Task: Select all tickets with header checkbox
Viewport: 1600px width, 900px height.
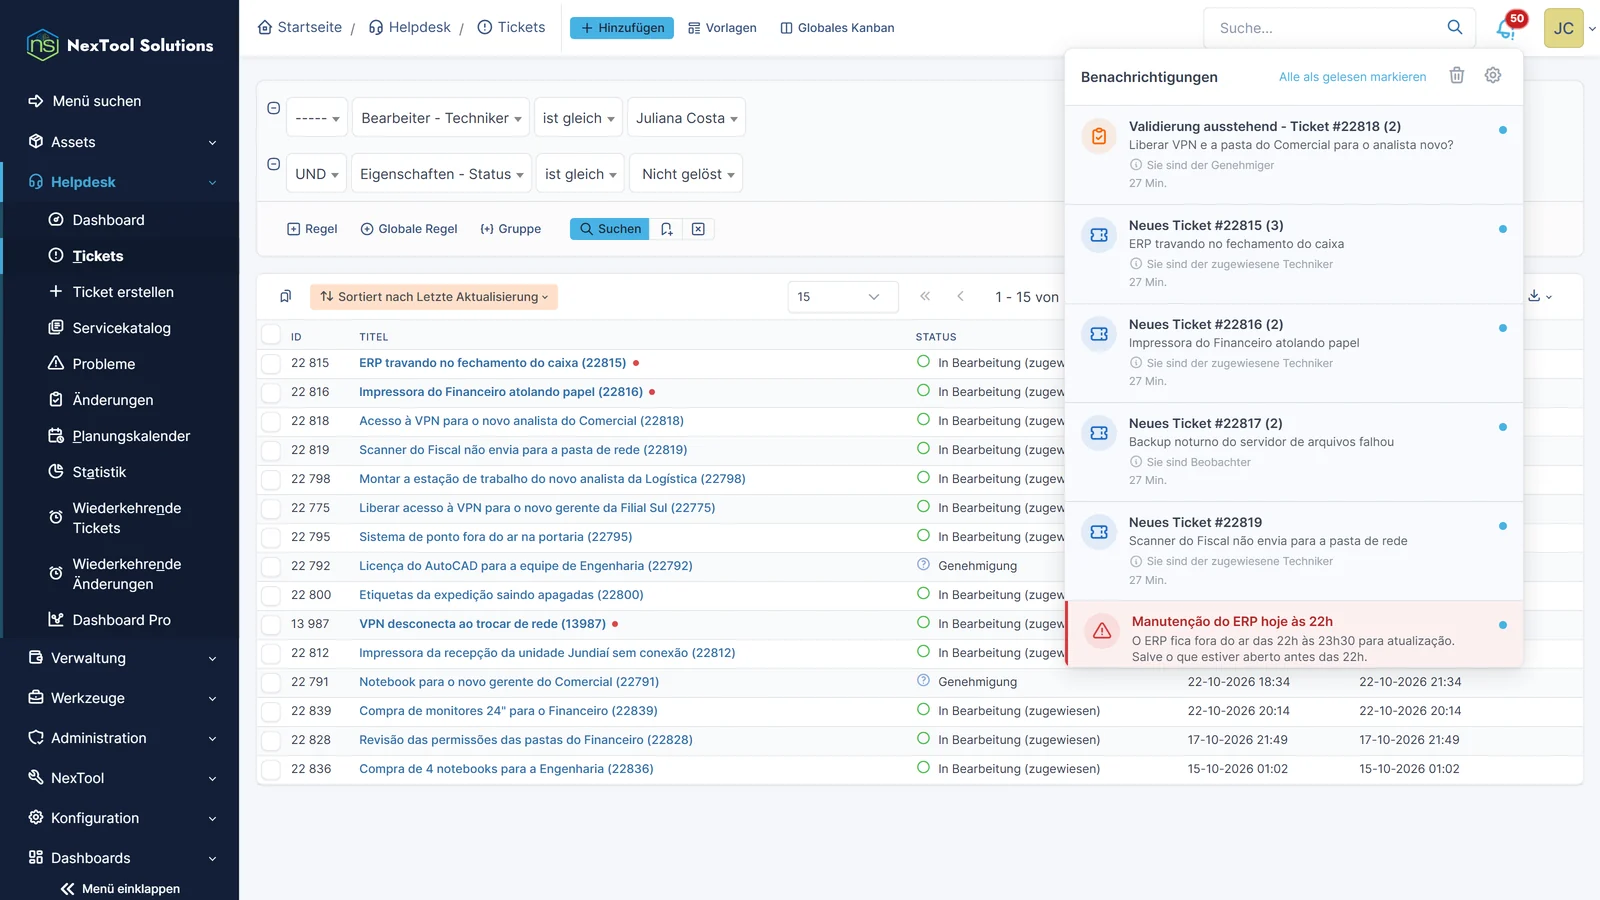Action: point(271,335)
